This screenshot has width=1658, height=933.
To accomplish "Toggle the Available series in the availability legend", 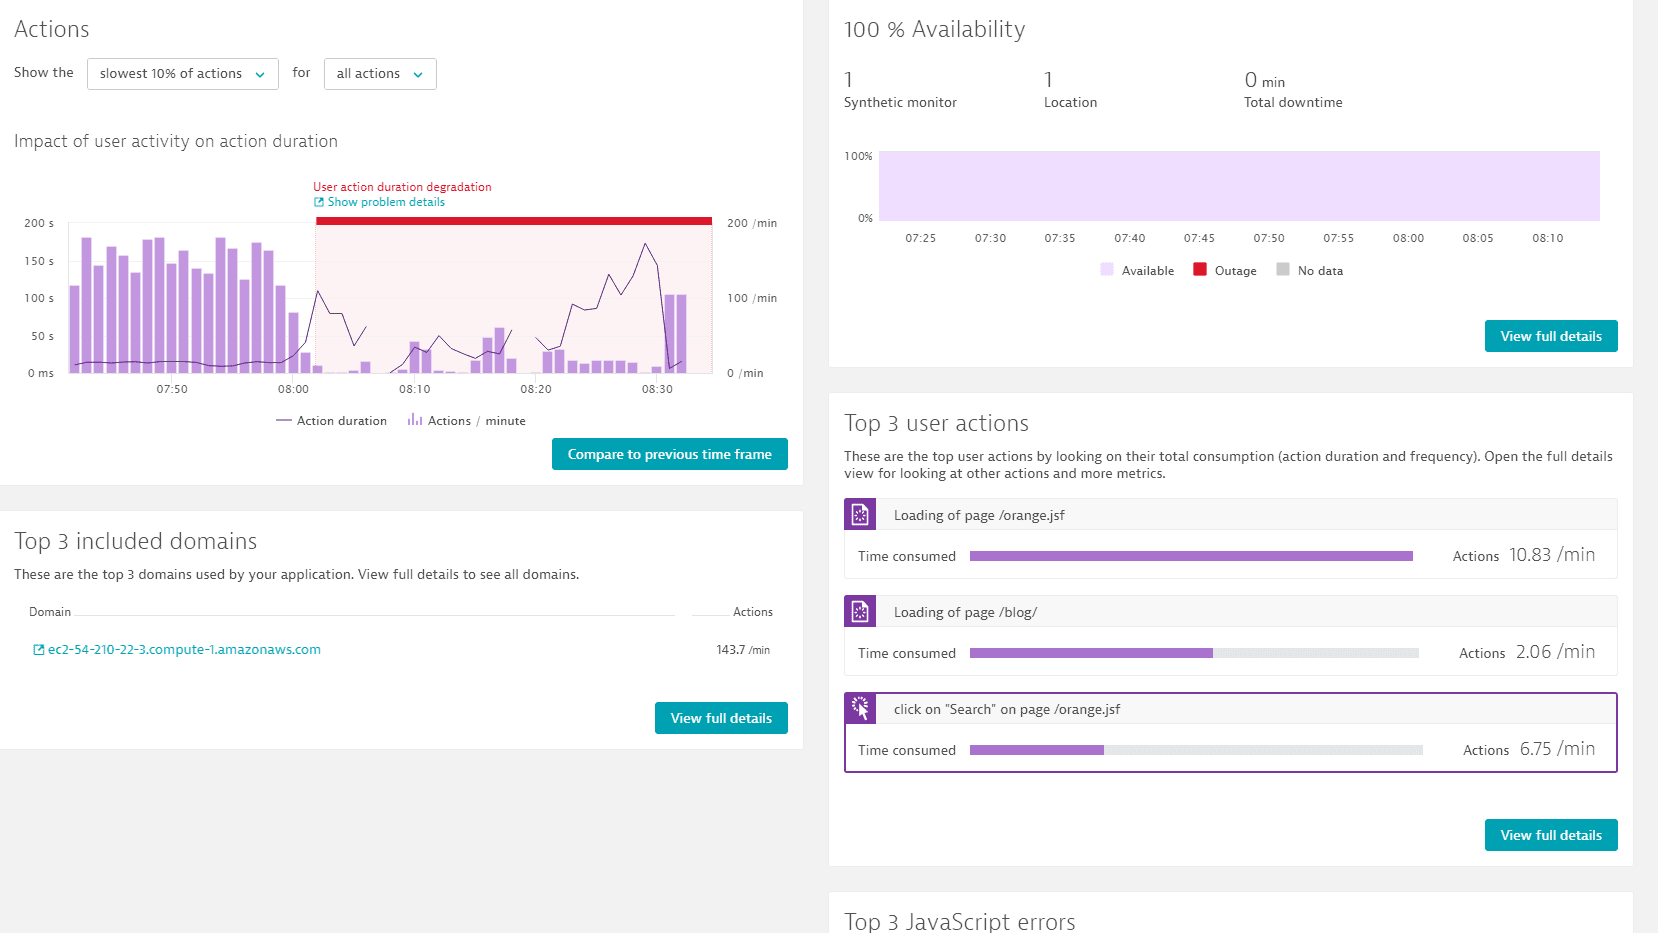I will tap(1137, 271).
